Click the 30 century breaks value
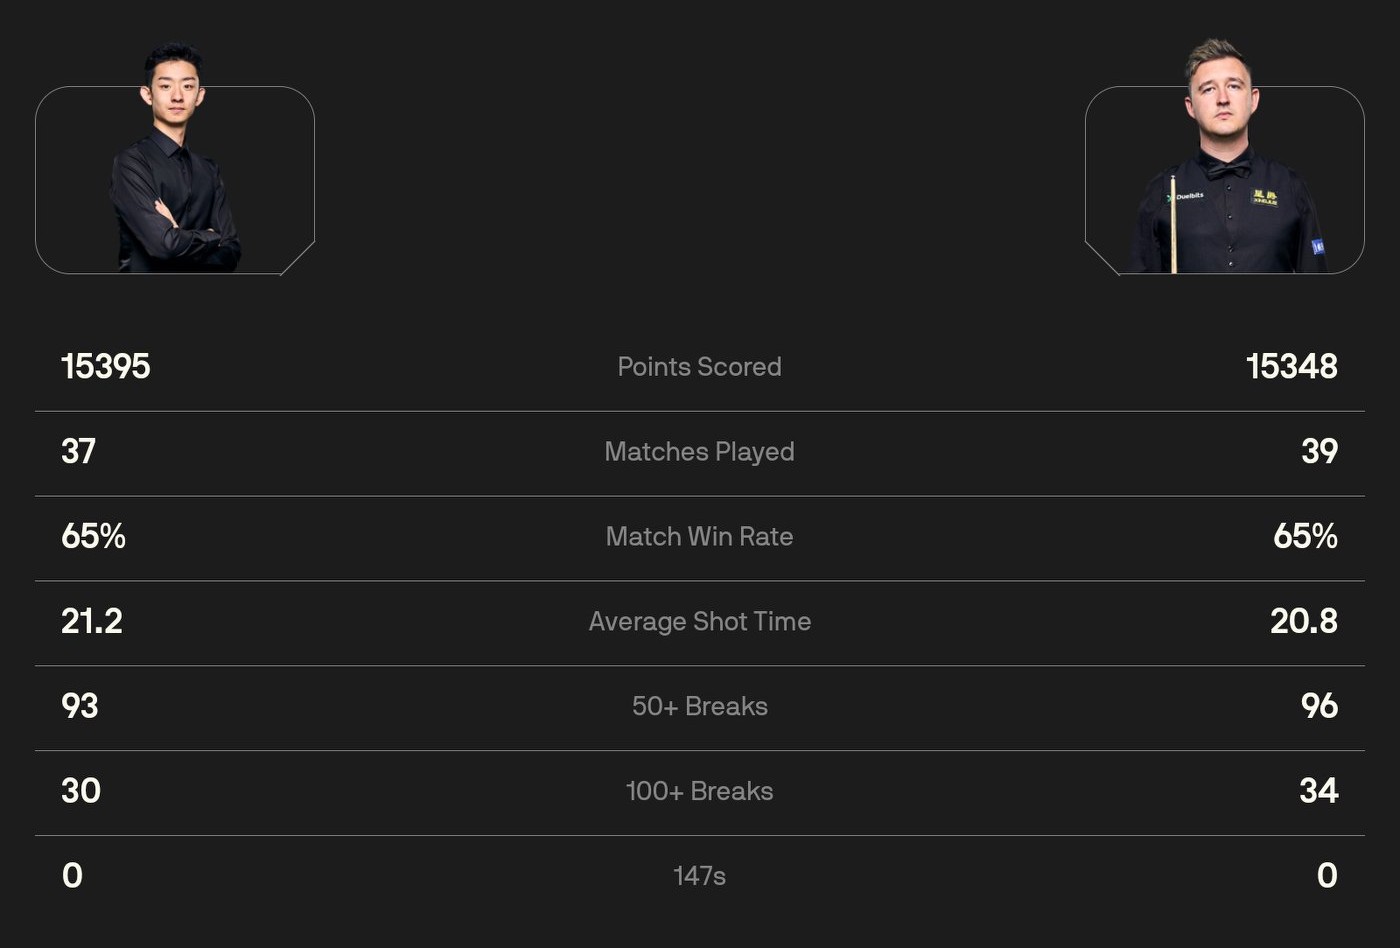Image resolution: width=1400 pixels, height=948 pixels. [x=80, y=792]
